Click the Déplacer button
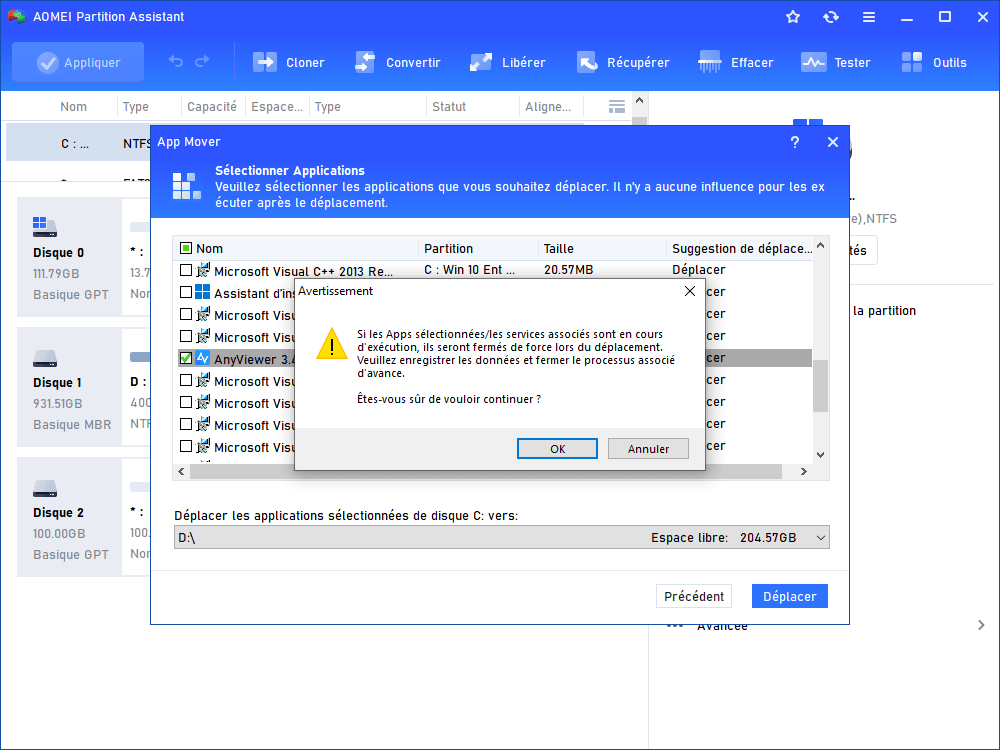Screen dimensions: 1000x750 click(790, 596)
